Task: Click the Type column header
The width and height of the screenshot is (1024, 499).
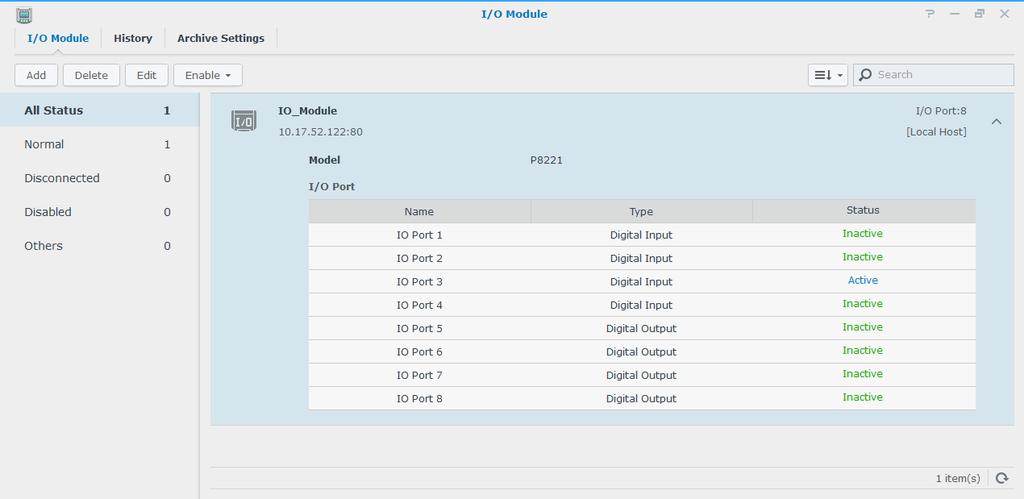Action: pos(641,212)
